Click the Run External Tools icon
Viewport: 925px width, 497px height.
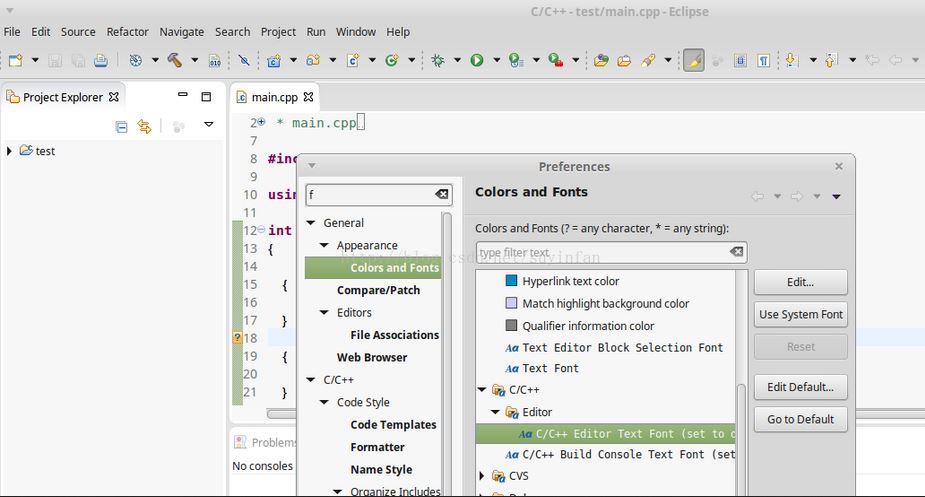(x=556, y=60)
